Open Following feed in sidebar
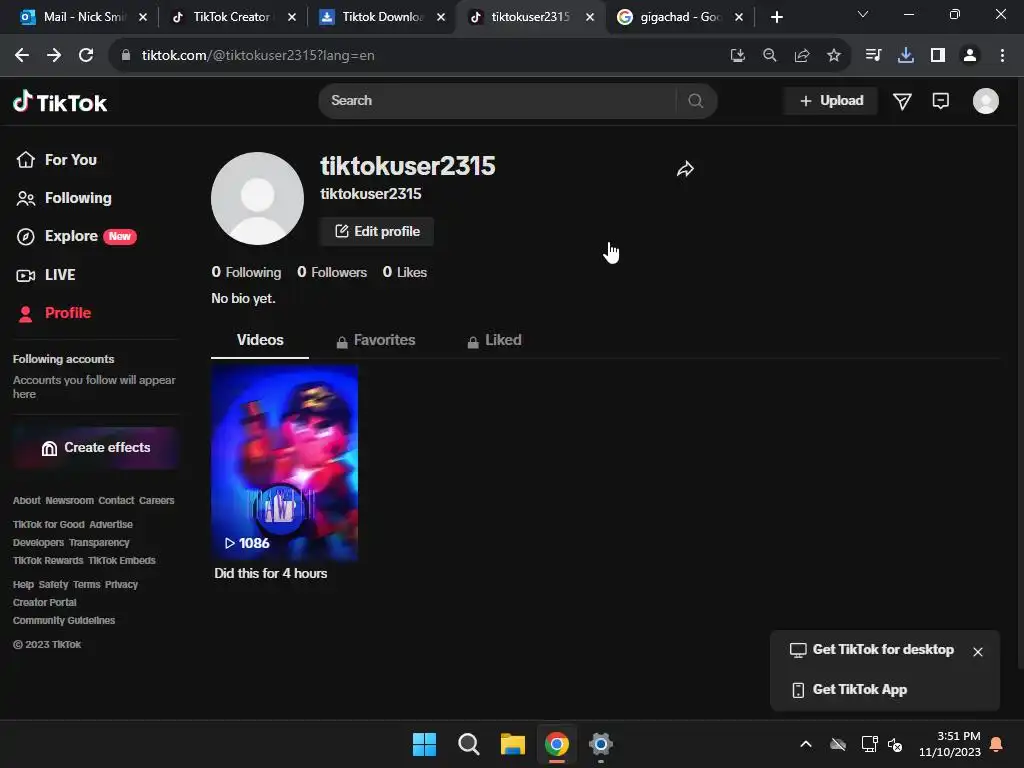The width and height of the screenshot is (1024, 768). pos(64,198)
